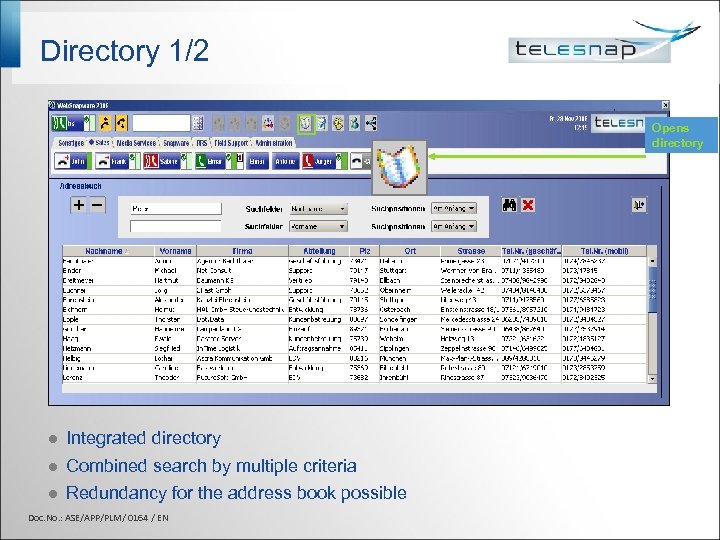The height and width of the screenshot is (540, 720).
Task: Click the table scrollbar up arrow
Action: (652, 261)
